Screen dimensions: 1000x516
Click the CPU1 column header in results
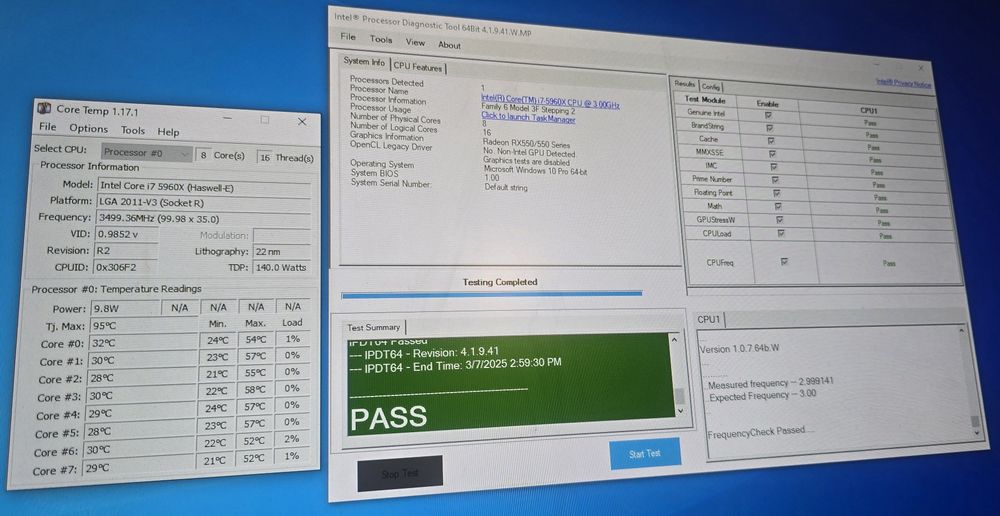869,110
